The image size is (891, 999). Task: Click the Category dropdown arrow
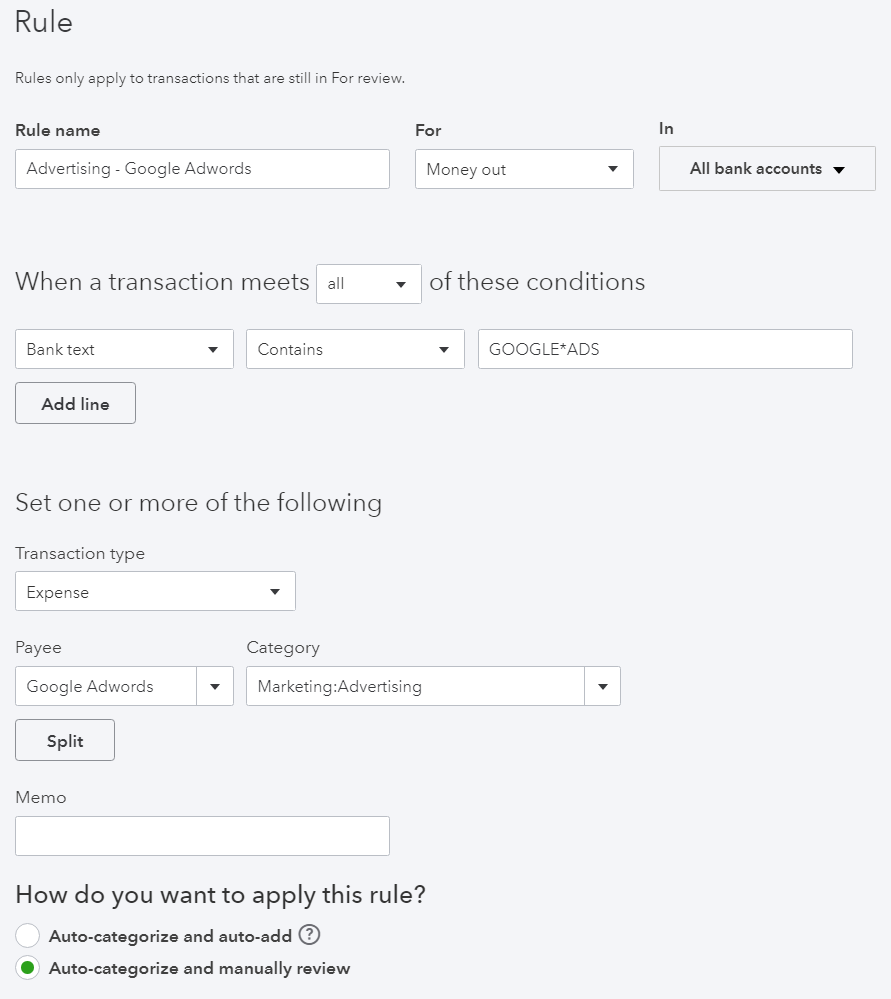602,686
